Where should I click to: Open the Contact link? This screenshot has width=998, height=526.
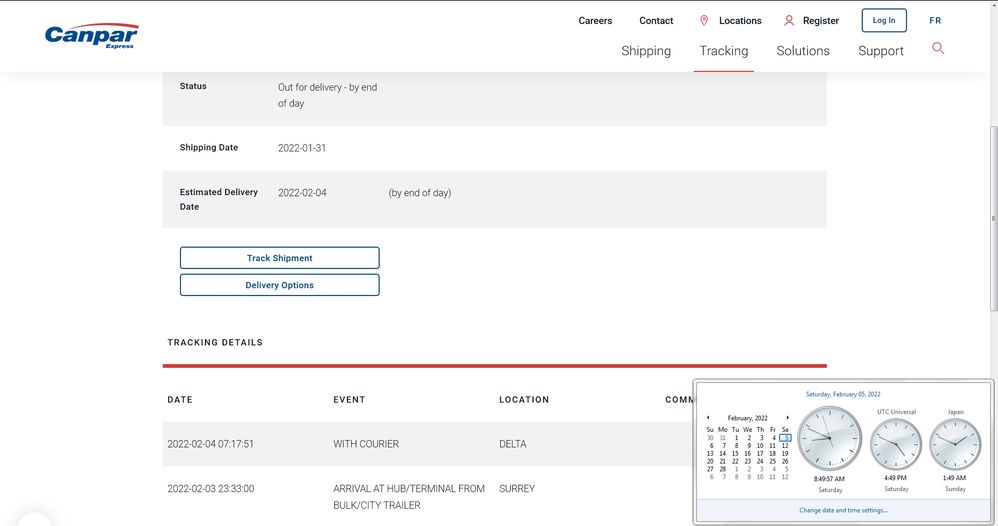point(656,21)
